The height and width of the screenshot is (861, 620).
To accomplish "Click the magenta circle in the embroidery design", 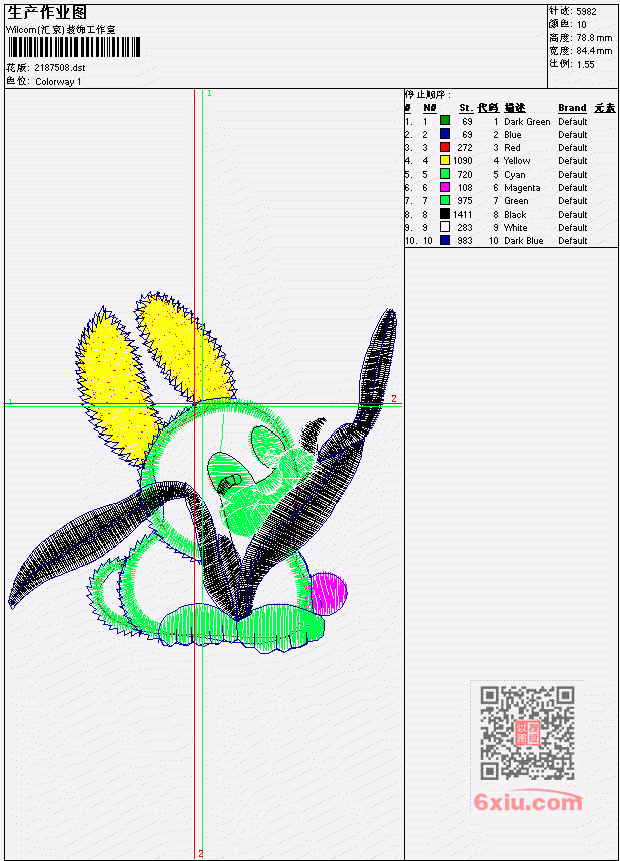I will 329,594.
